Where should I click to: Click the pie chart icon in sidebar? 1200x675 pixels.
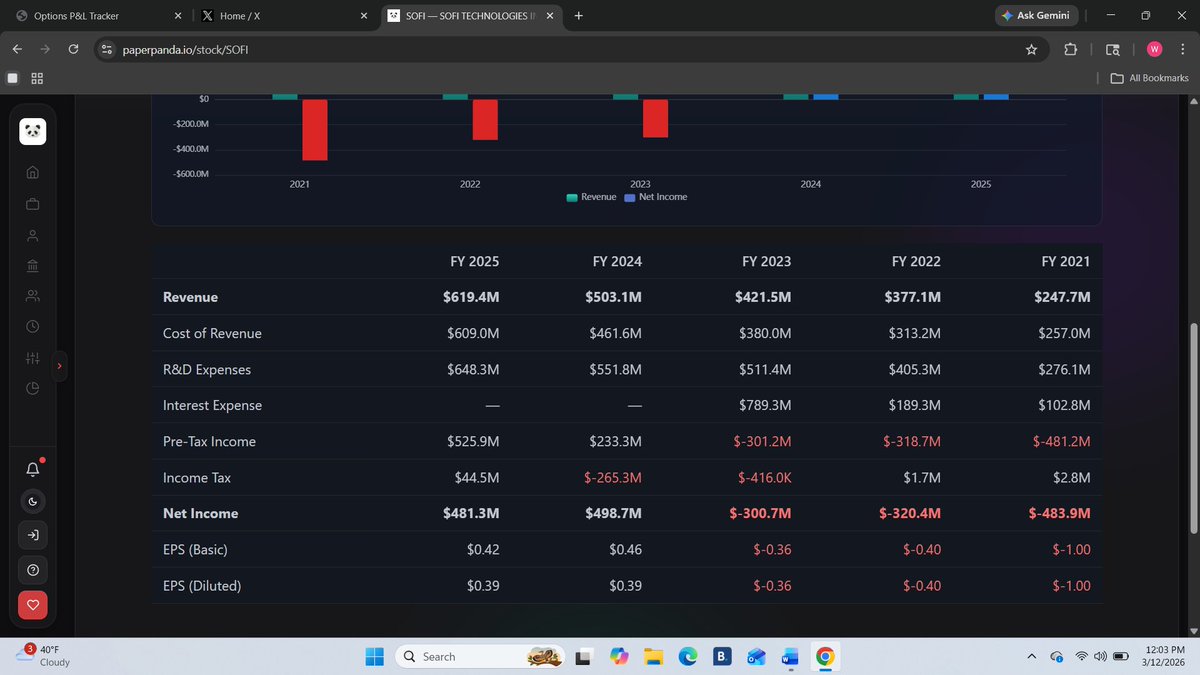(x=33, y=388)
